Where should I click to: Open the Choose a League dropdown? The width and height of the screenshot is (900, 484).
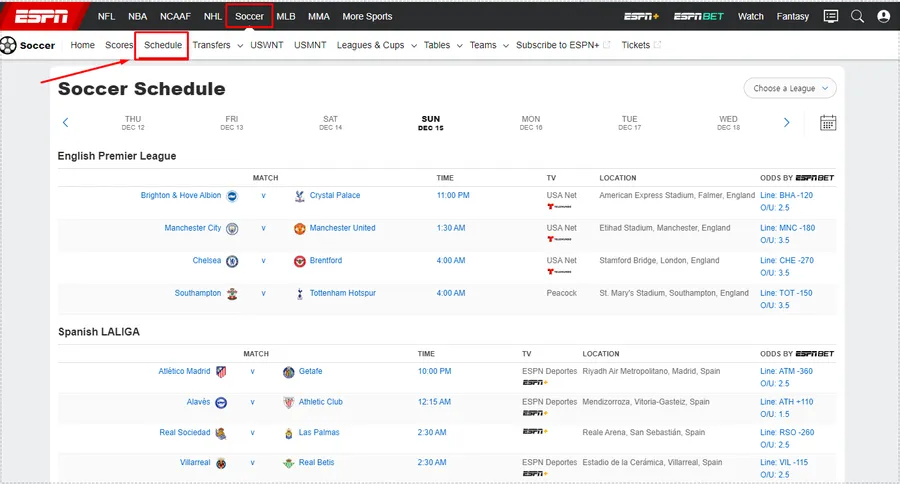coord(790,88)
